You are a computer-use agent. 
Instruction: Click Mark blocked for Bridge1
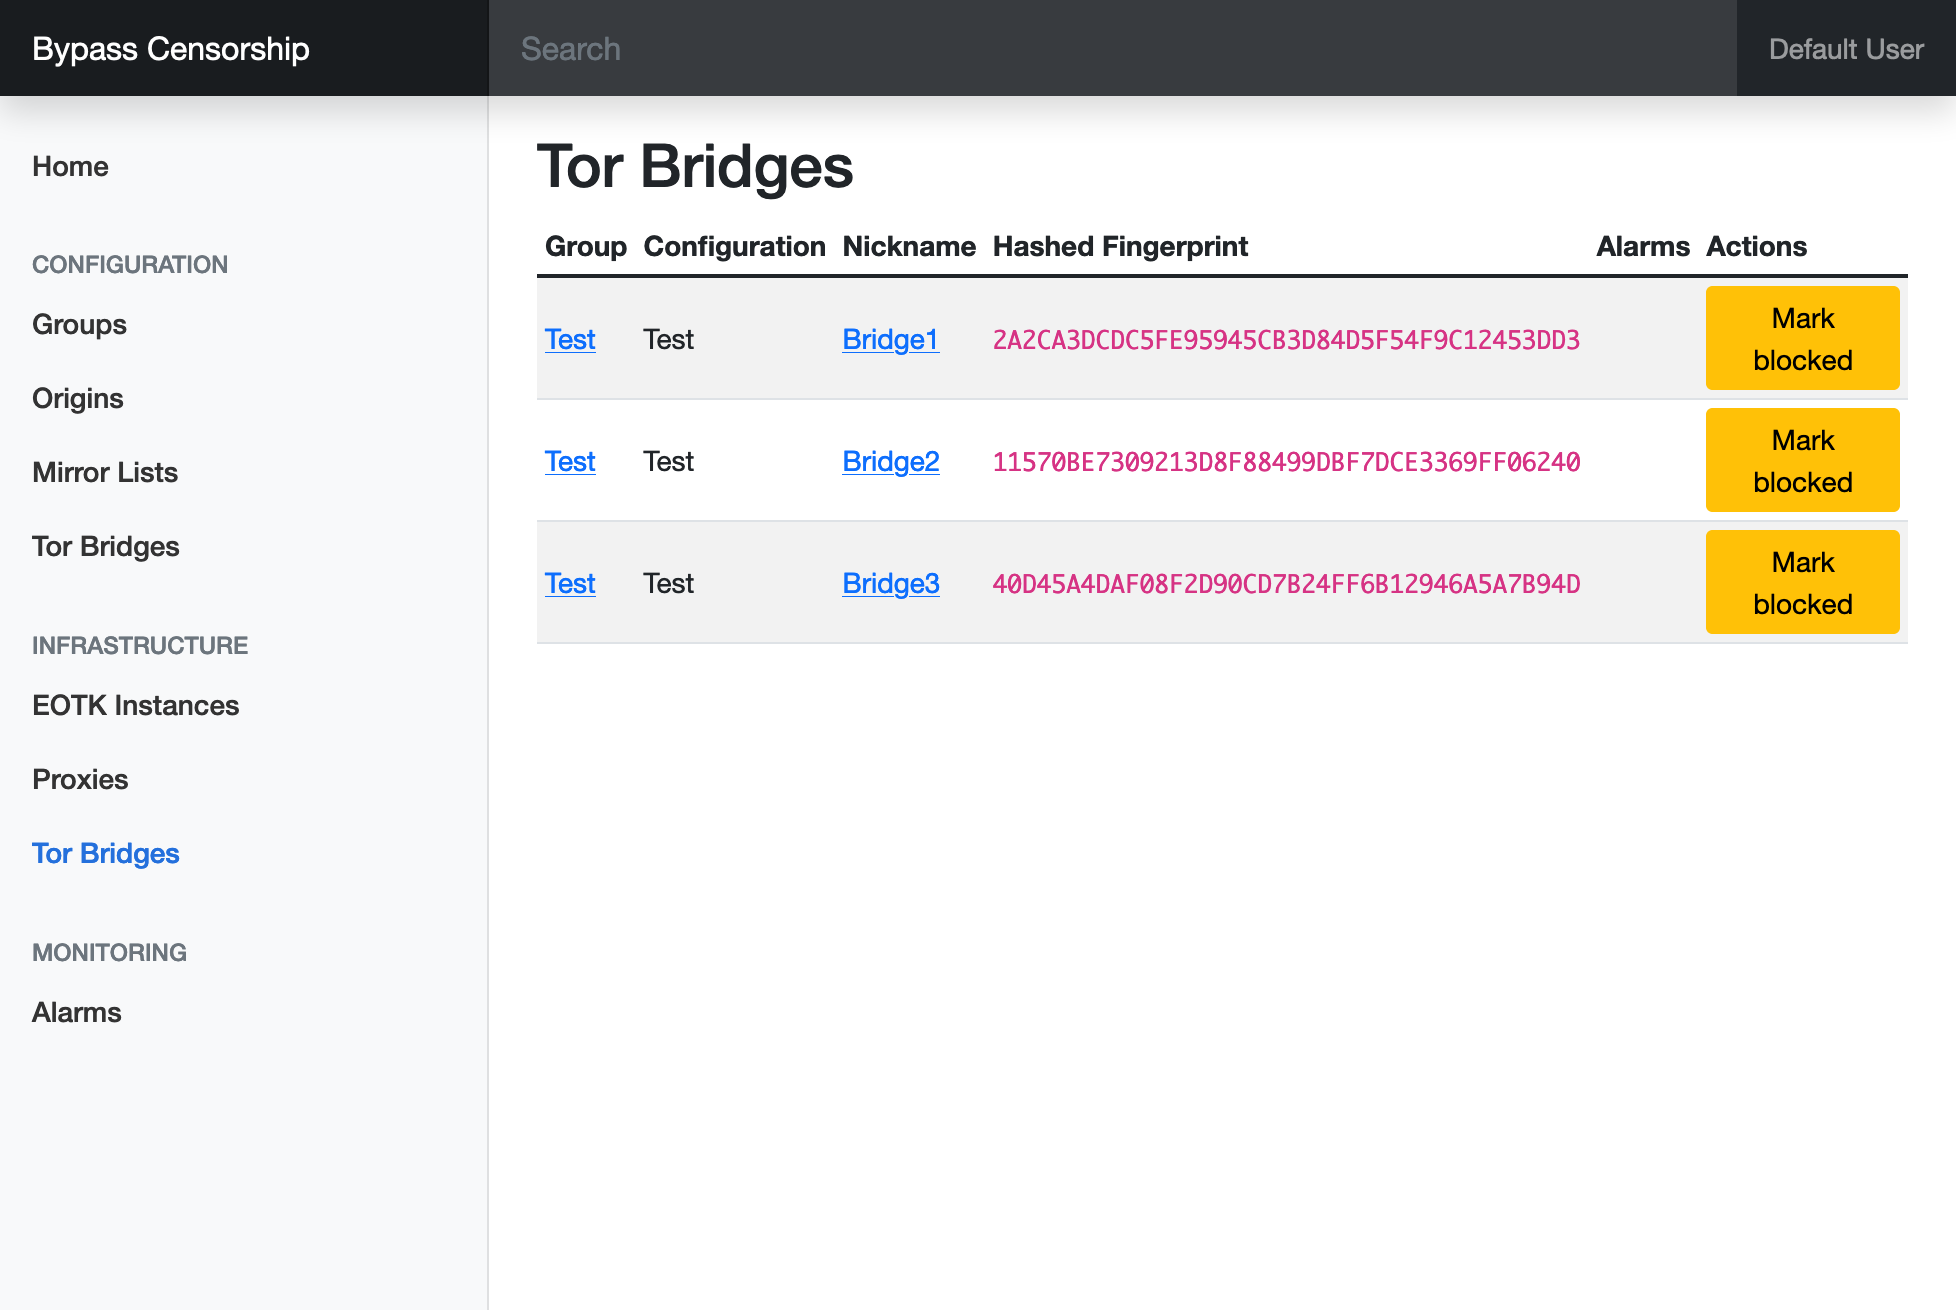pos(1802,338)
